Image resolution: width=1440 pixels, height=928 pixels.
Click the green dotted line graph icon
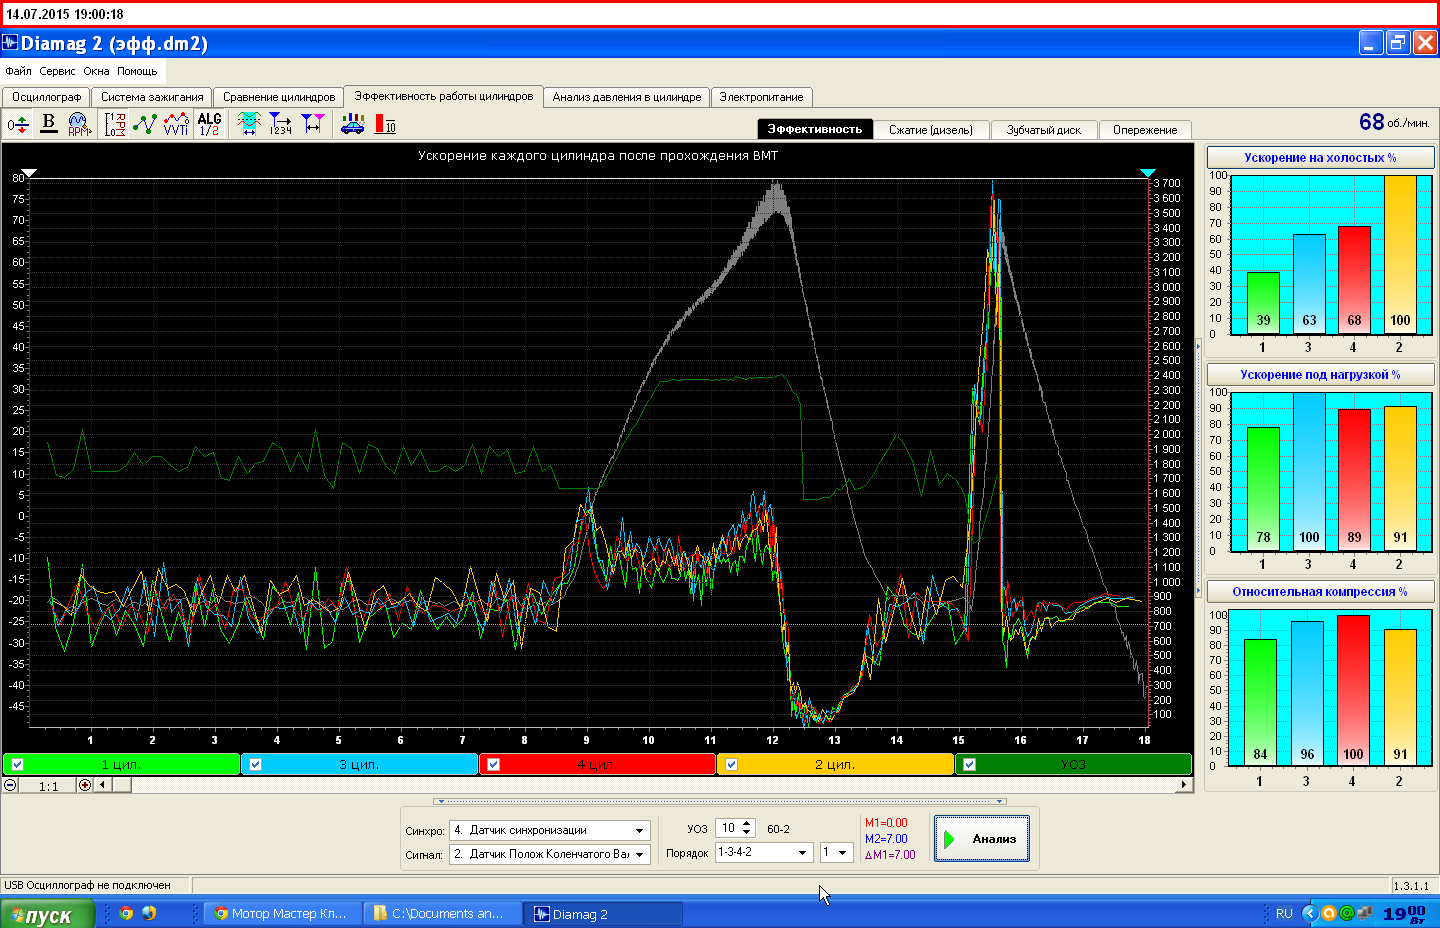click(x=145, y=124)
